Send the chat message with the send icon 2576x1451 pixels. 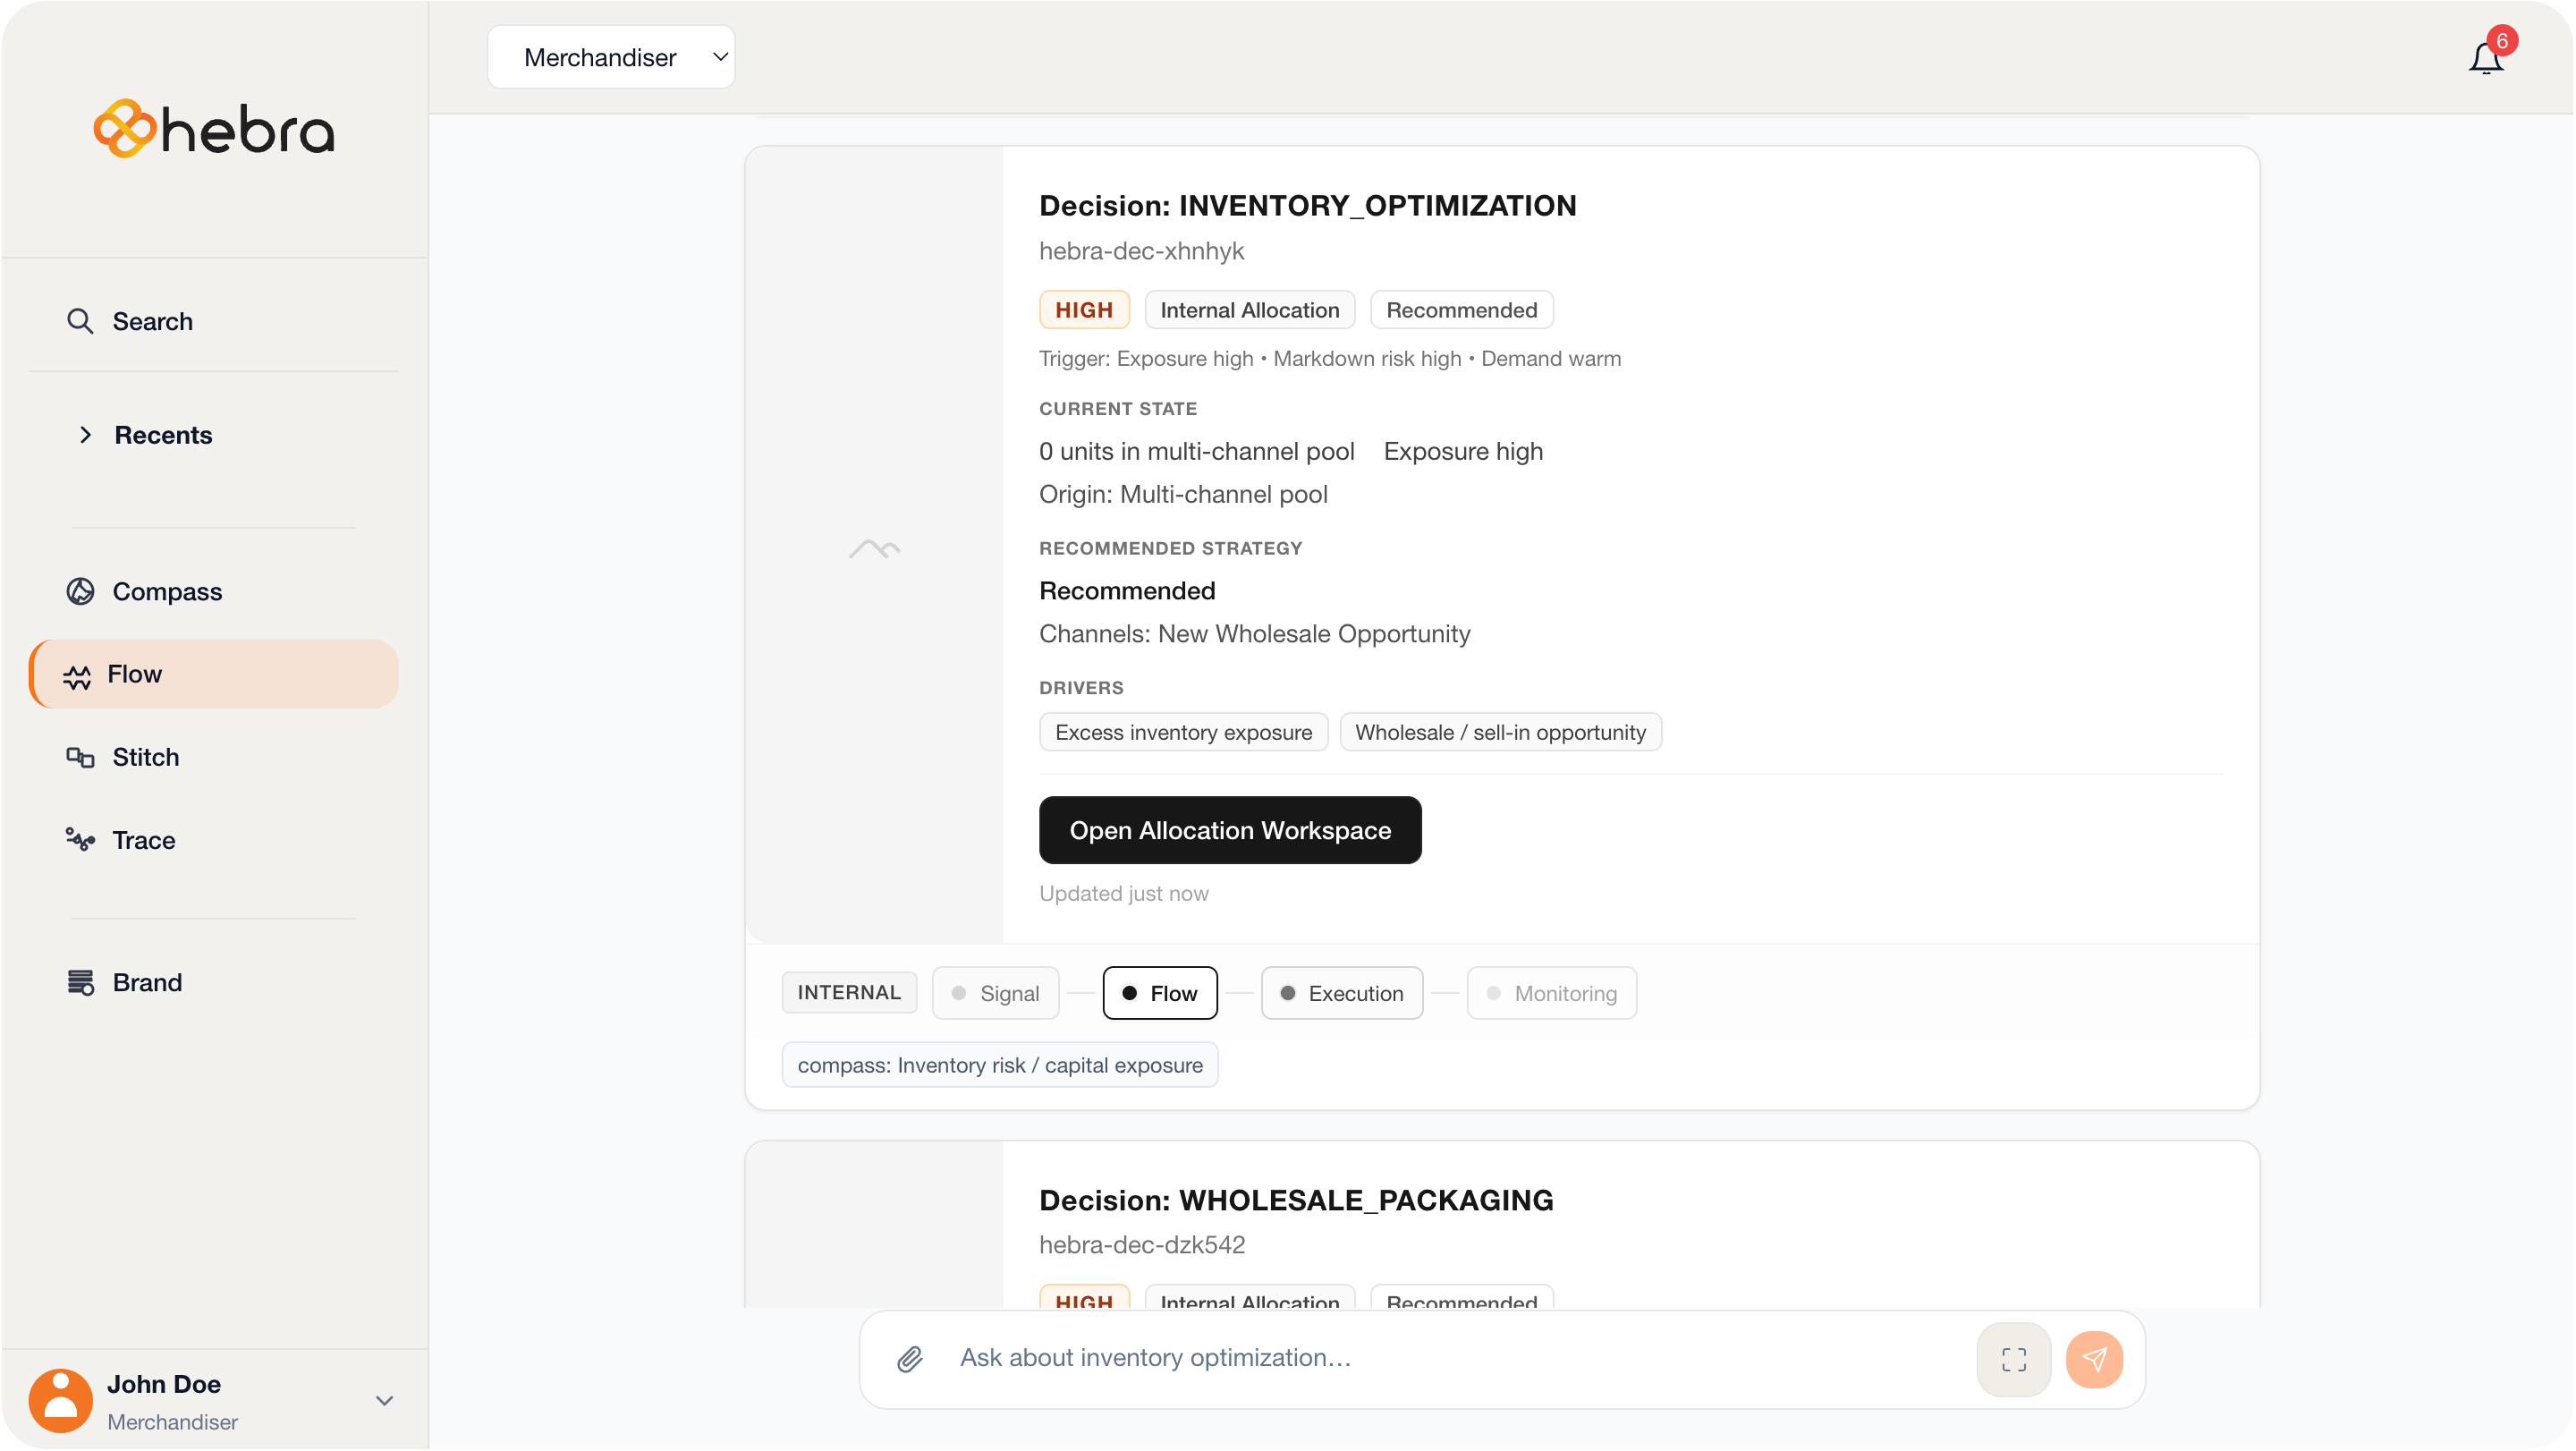point(2095,1359)
